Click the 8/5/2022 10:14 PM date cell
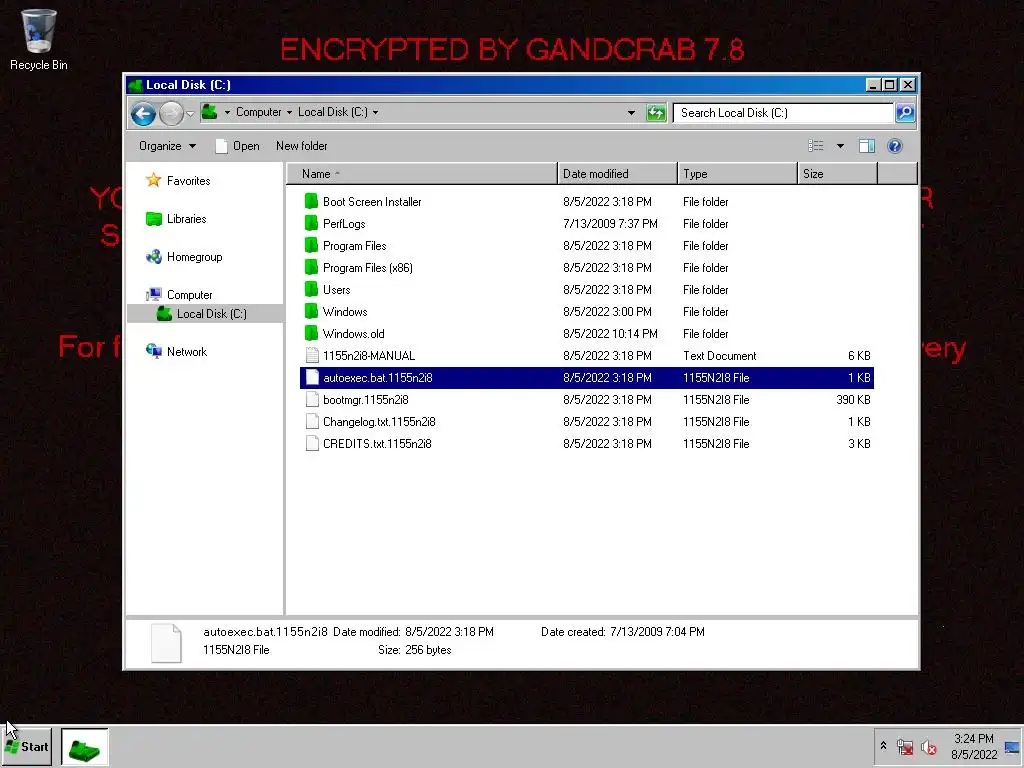Viewport: 1024px width, 768px height. (610, 333)
